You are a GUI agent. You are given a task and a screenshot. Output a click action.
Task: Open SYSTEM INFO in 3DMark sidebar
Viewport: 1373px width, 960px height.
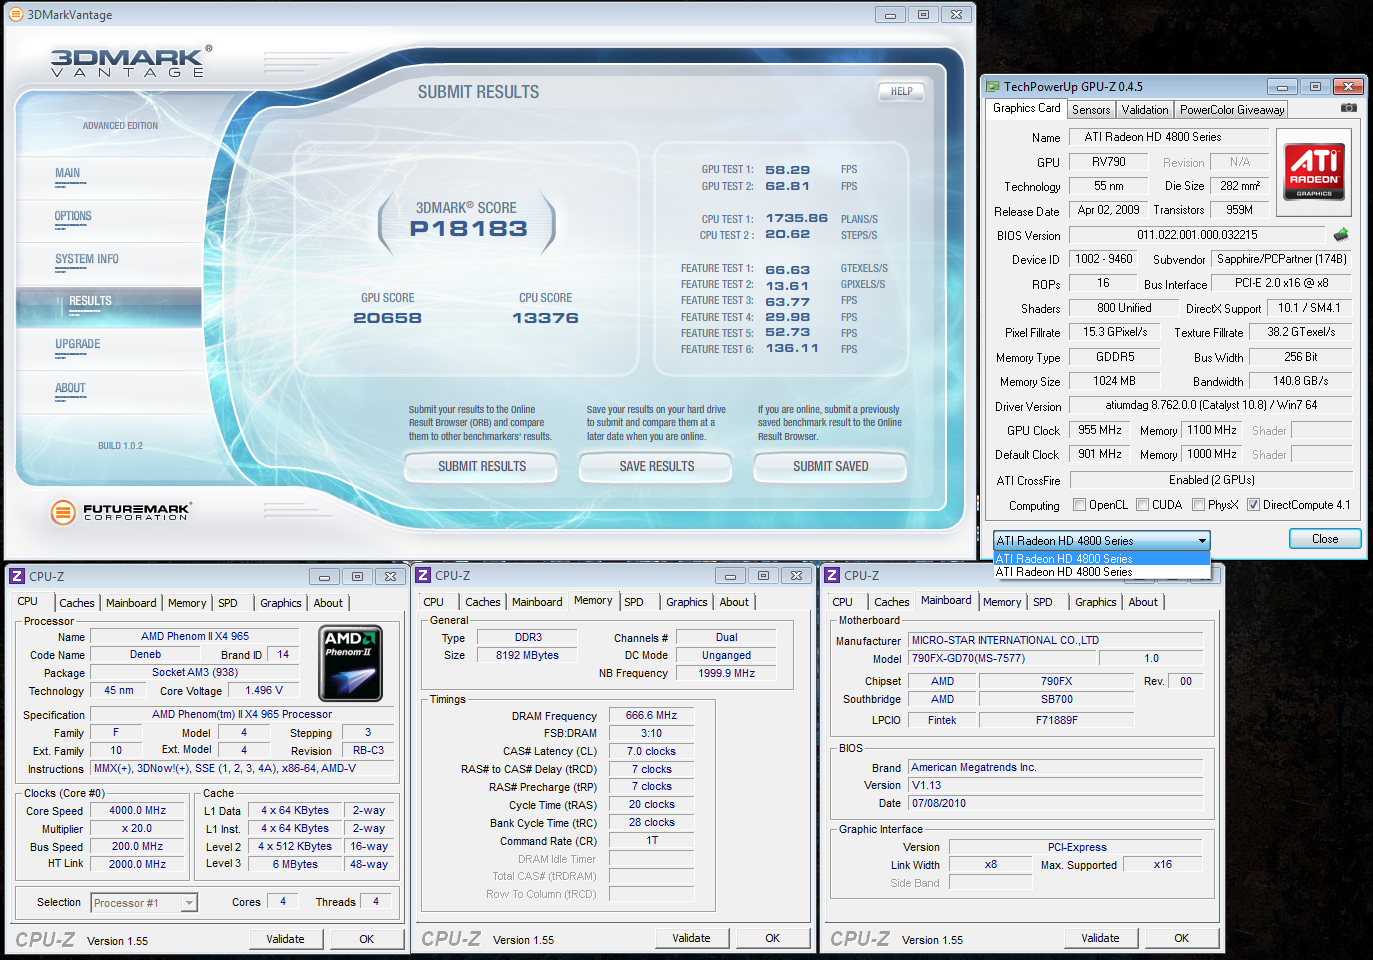tap(87, 259)
